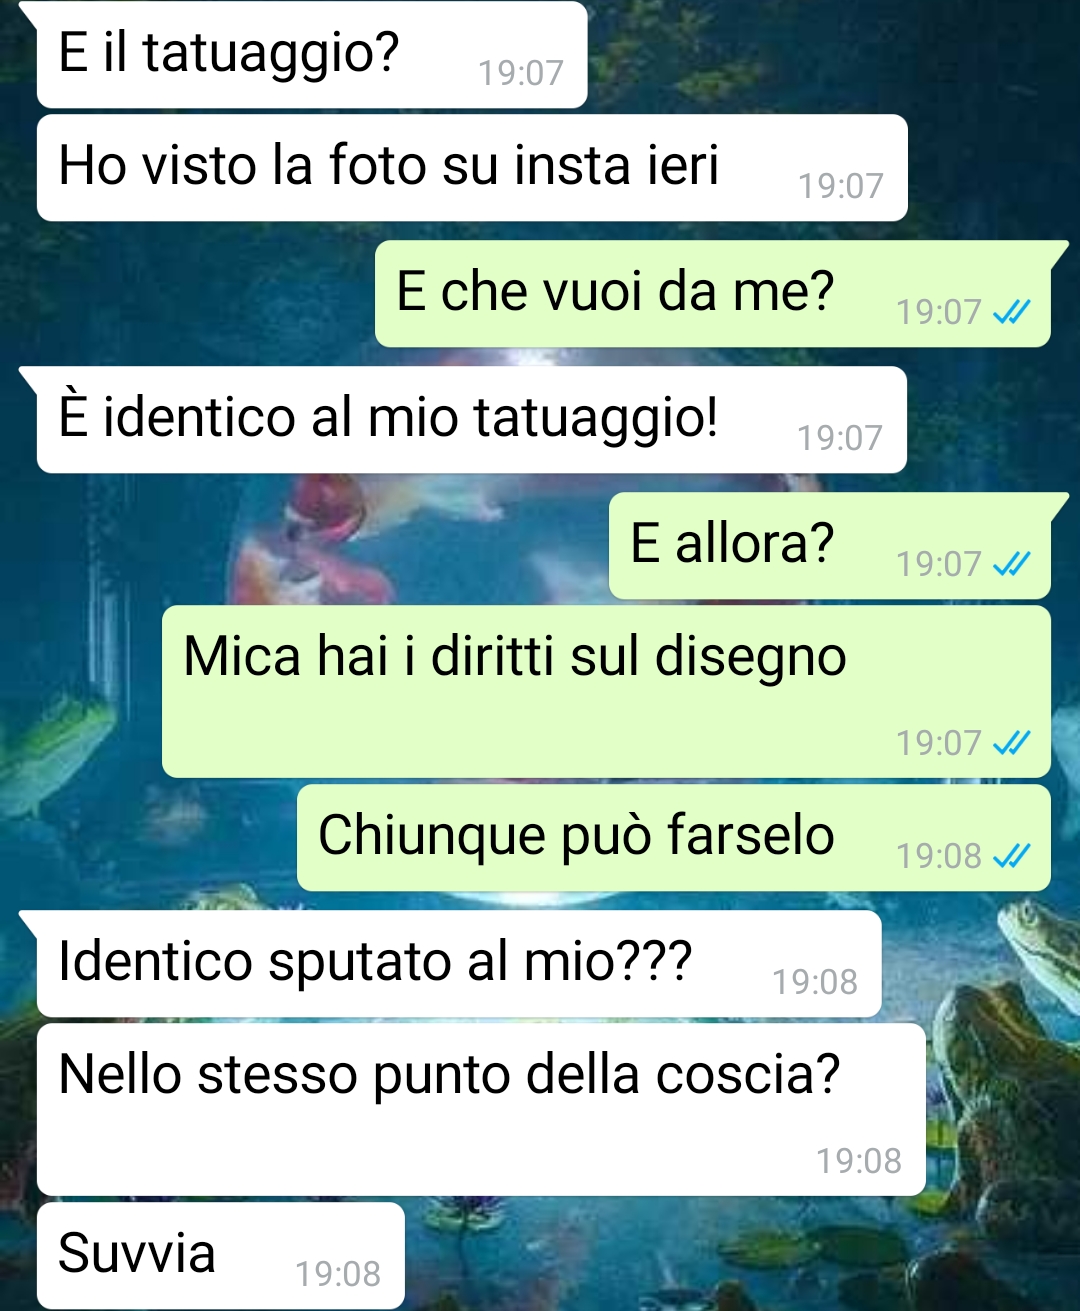1080x1311 pixels.
Task: Select the 'È identico al mio tatuaggio!' message
Action: pyautogui.click(x=471, y=420)
